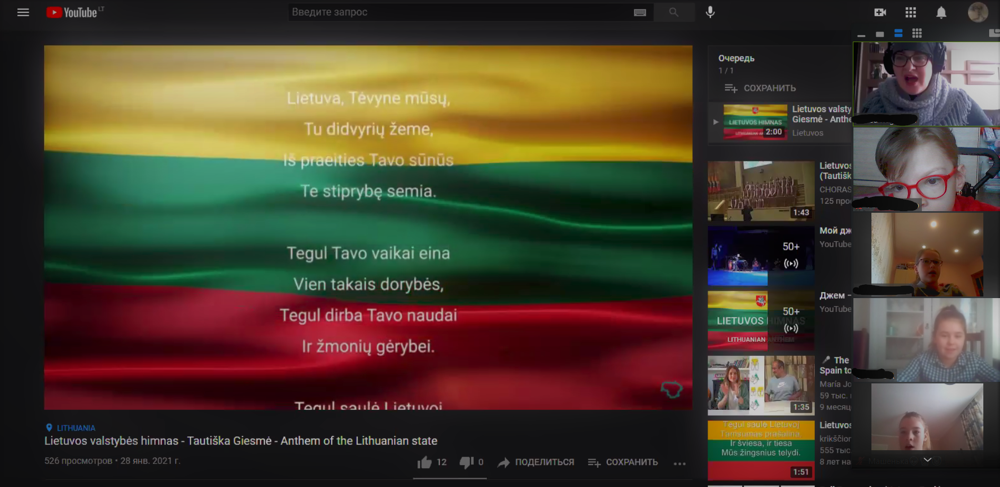Screen dimensions: 1000x487
Task: Start voice search with microphone icon
Action: point(710,12)
